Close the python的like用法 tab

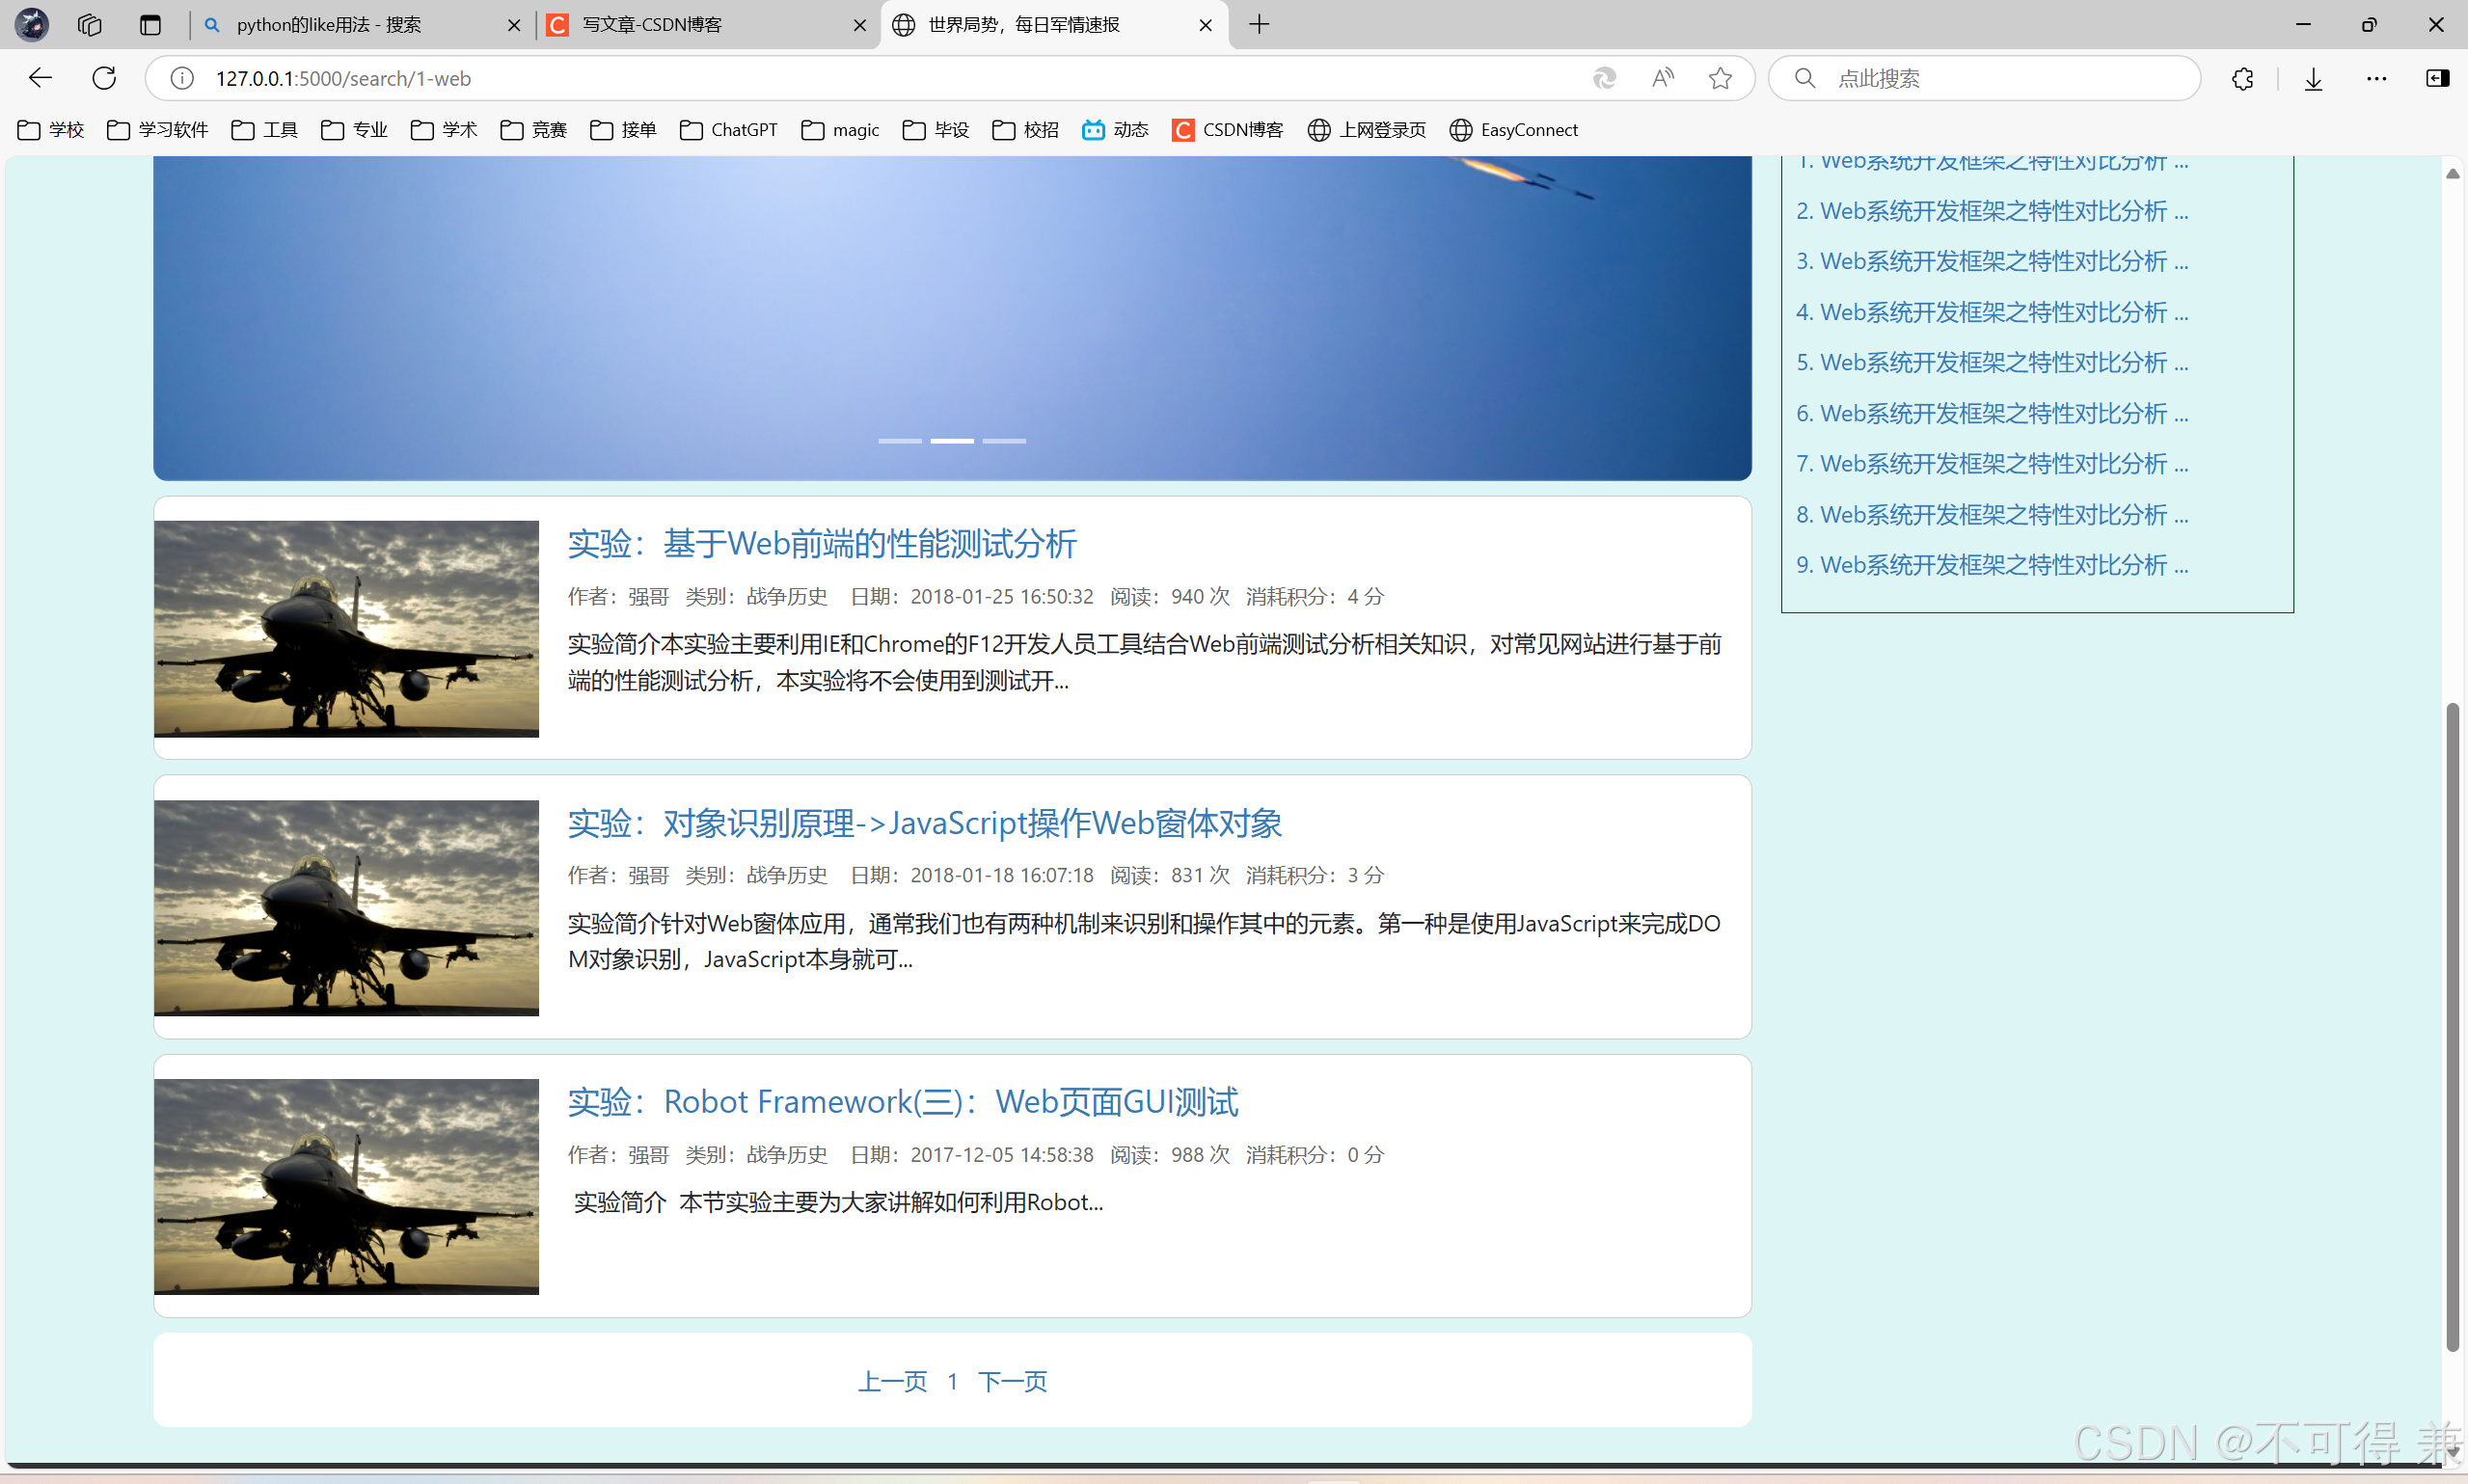coord(514,25)
